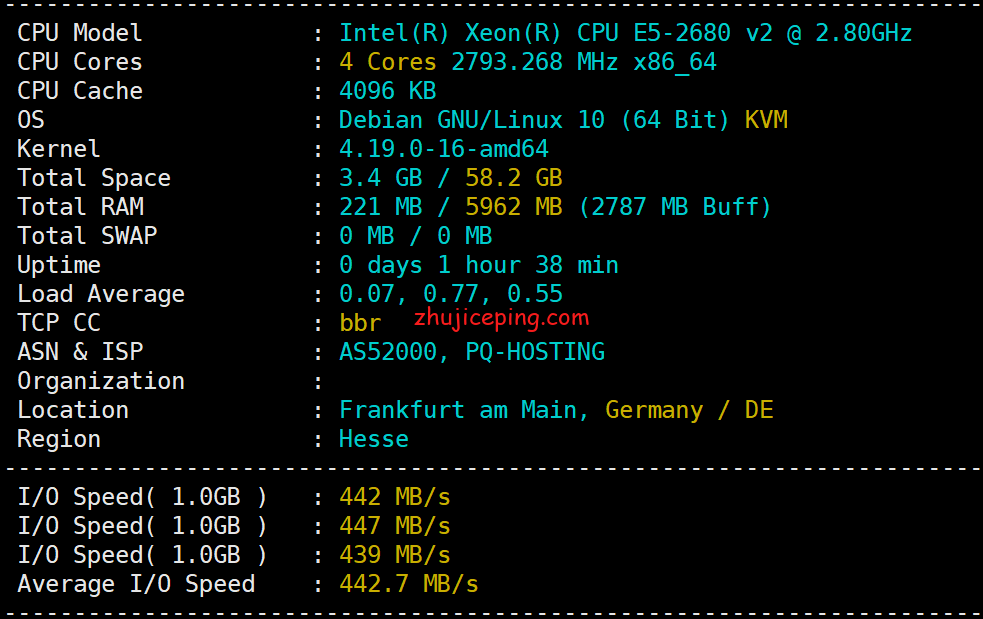This screenshot has height=619, width=983.
Task: Select the 442.7 MB/s average value
Action: click(409, 584)
